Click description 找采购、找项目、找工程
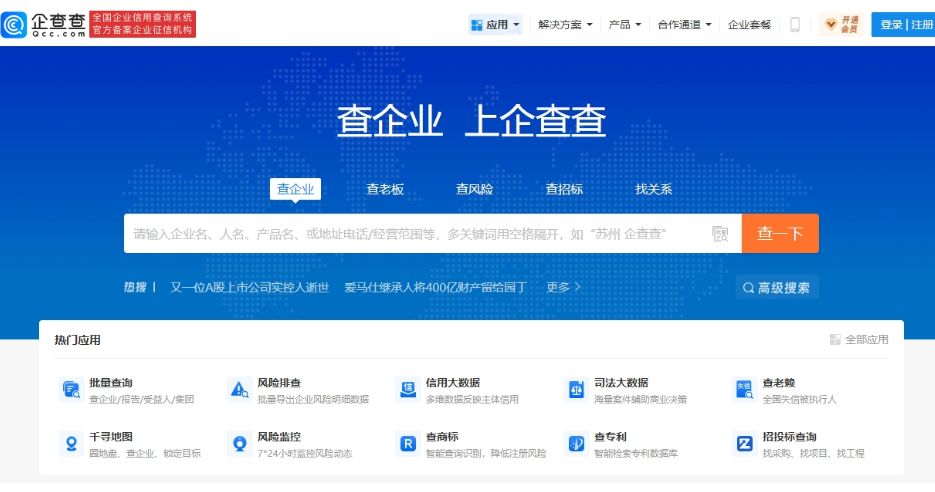The width and height of the screenshot is (935, 492). pos(813,454)
